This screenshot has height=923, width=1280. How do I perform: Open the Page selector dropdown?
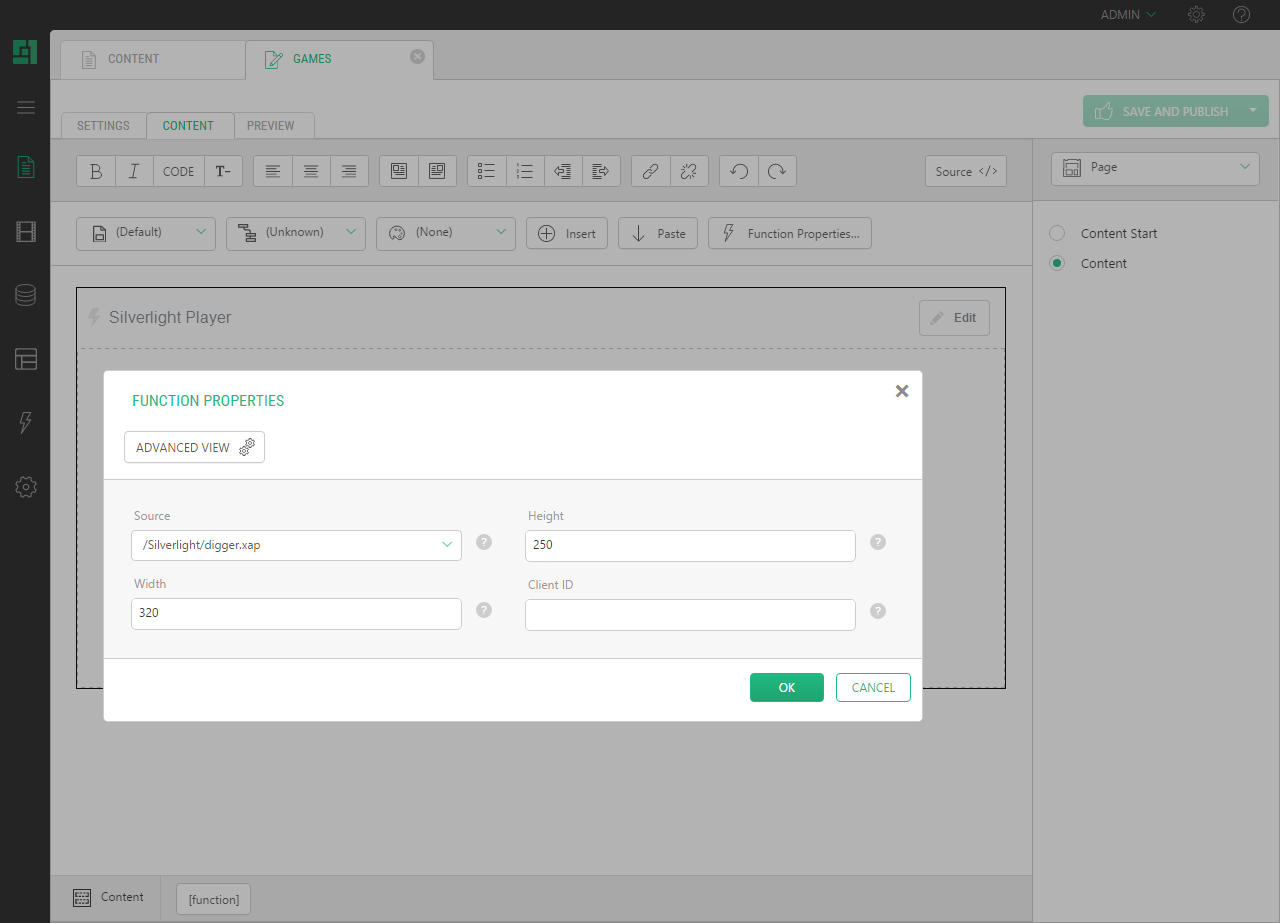(x=1155, y=168)
